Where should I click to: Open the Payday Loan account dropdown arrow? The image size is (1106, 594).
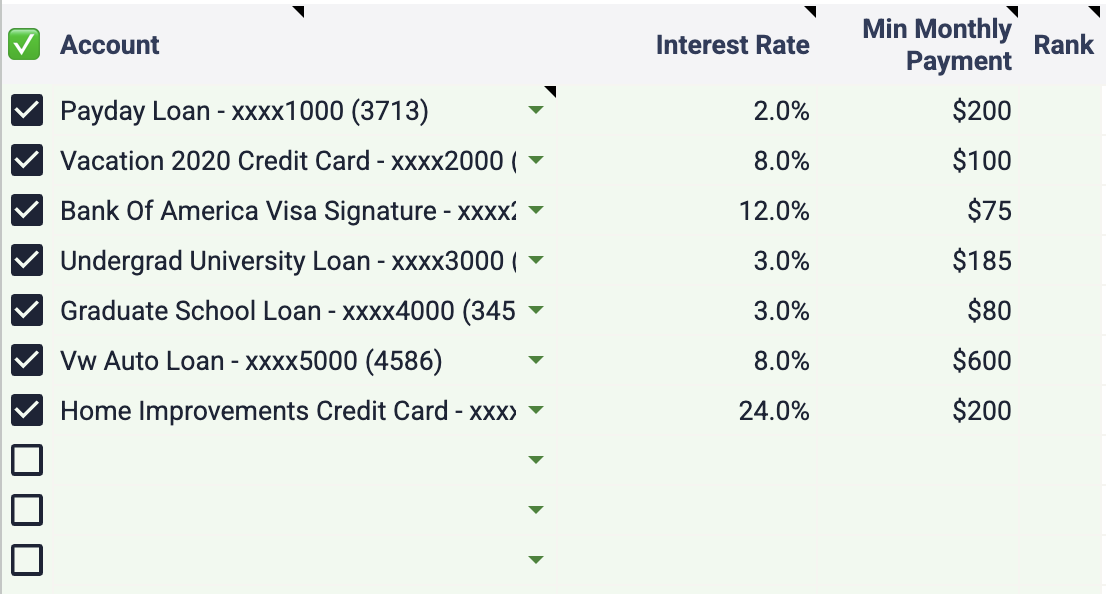536,110
